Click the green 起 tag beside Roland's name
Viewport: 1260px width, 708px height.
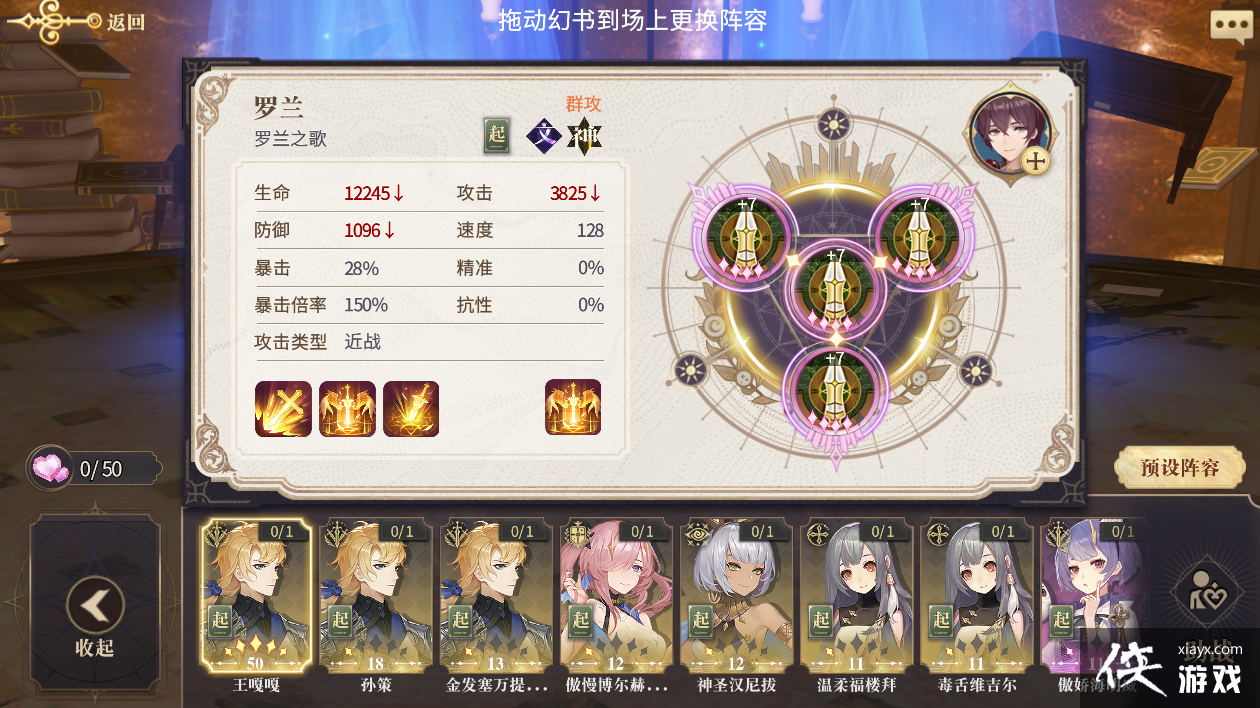point(497,135)
